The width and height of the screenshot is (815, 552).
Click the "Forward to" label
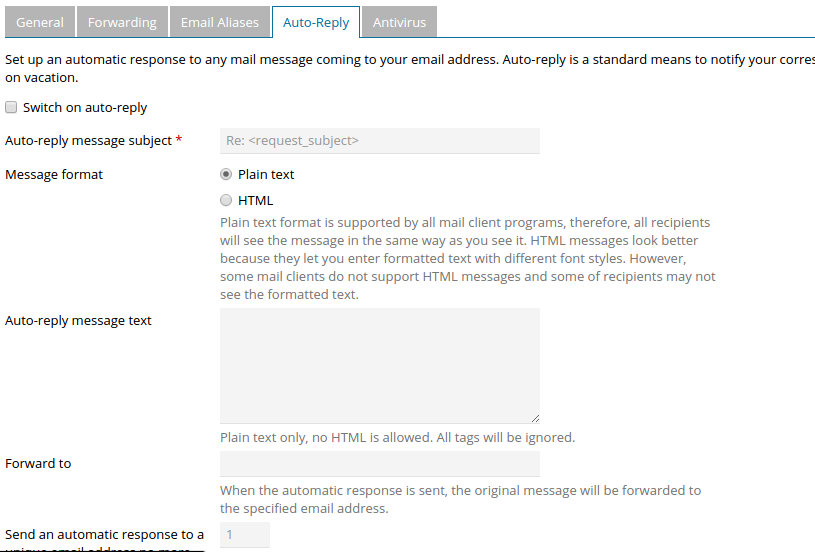[x=38, y=464]
